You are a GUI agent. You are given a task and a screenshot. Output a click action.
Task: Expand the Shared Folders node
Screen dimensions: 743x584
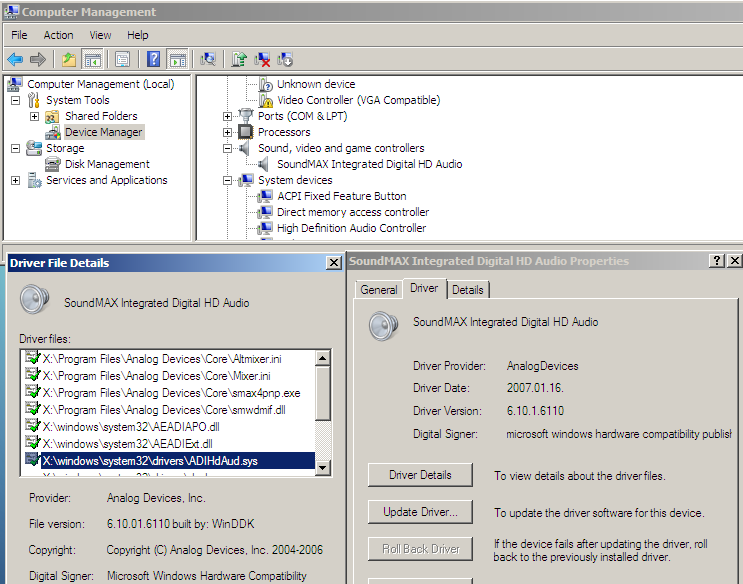click(x=34, y=116)
